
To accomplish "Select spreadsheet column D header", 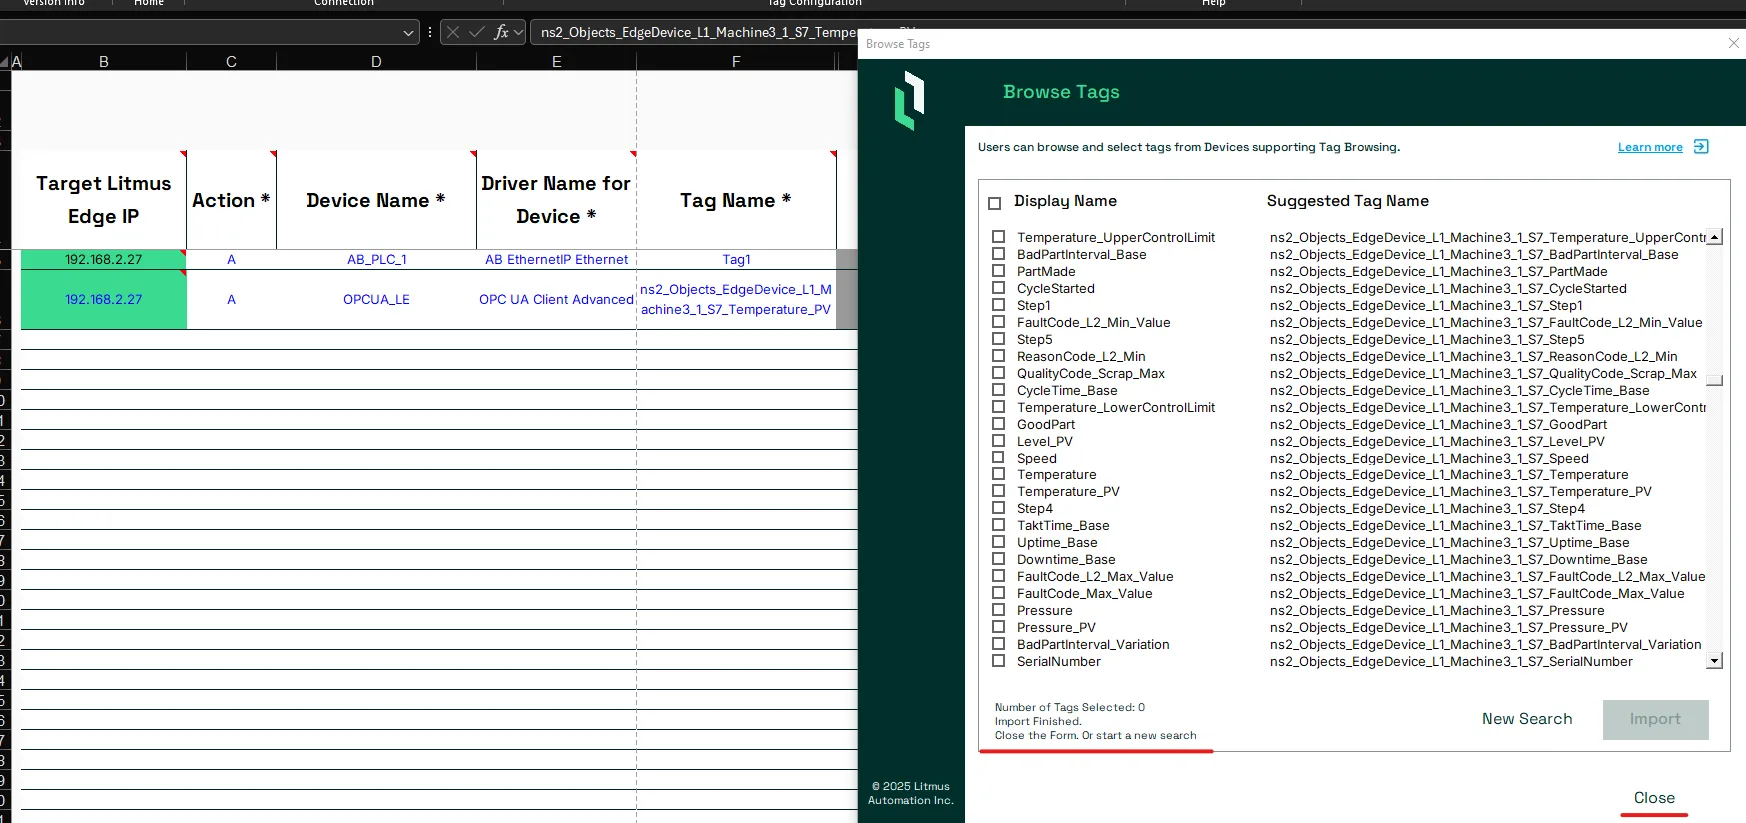I will 376,61.
